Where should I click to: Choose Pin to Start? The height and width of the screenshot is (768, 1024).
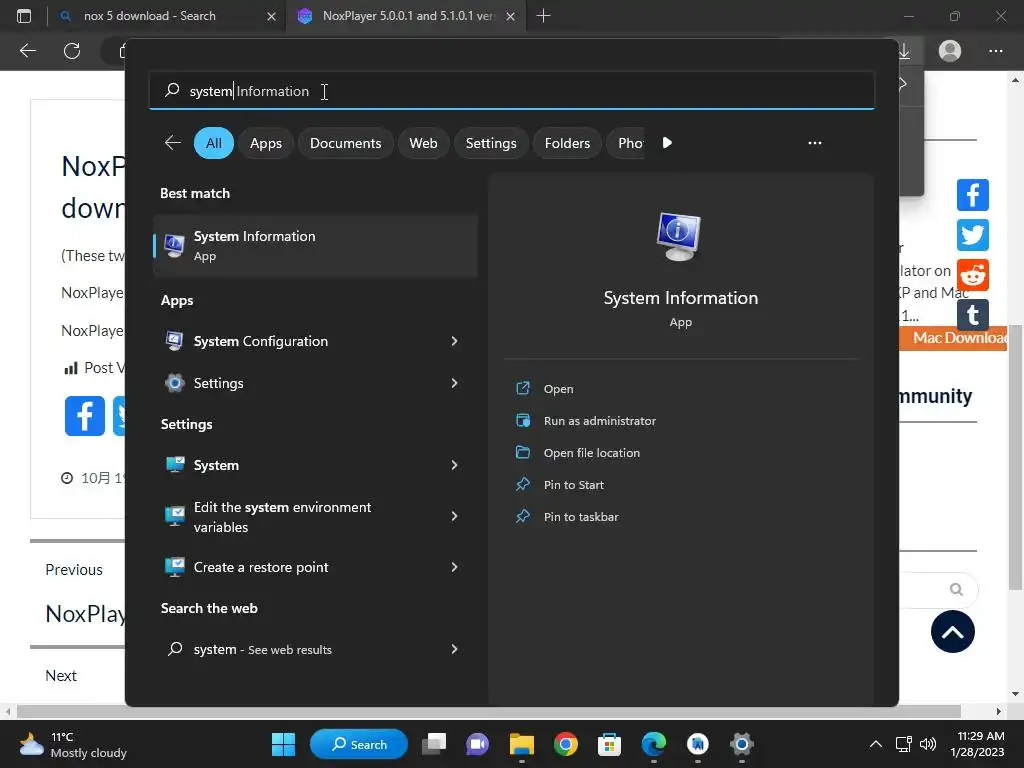point(573,485)
